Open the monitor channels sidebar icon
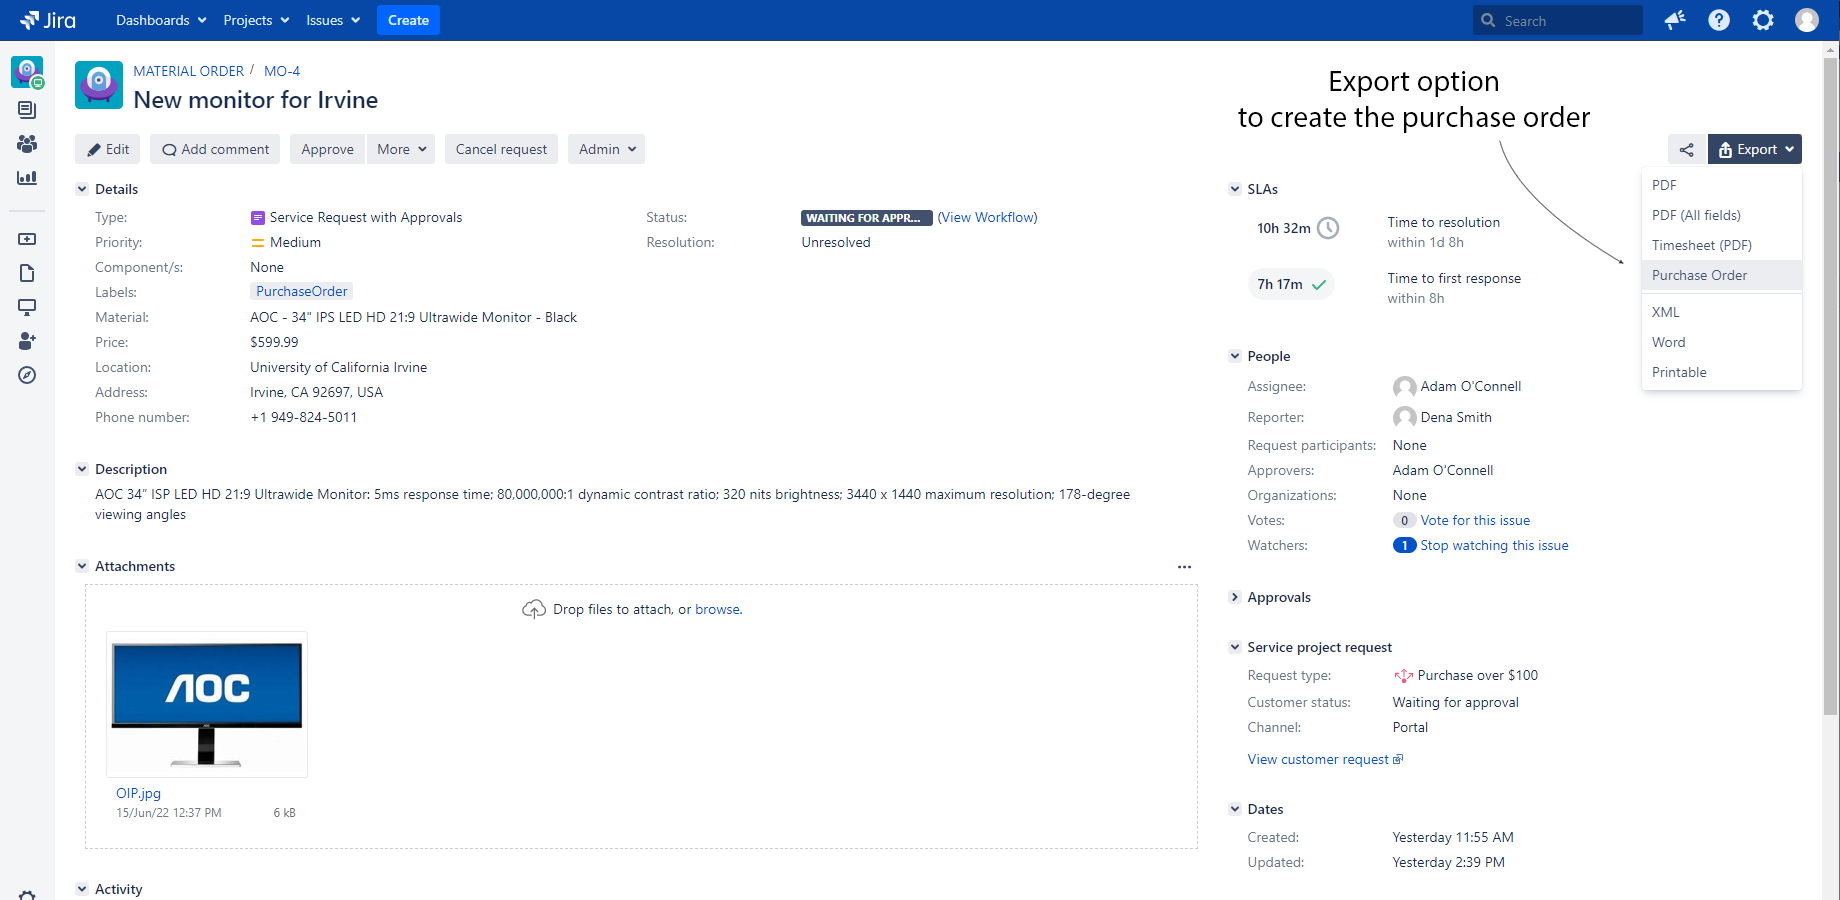1840x900 pixels. (x=27, y=307)
